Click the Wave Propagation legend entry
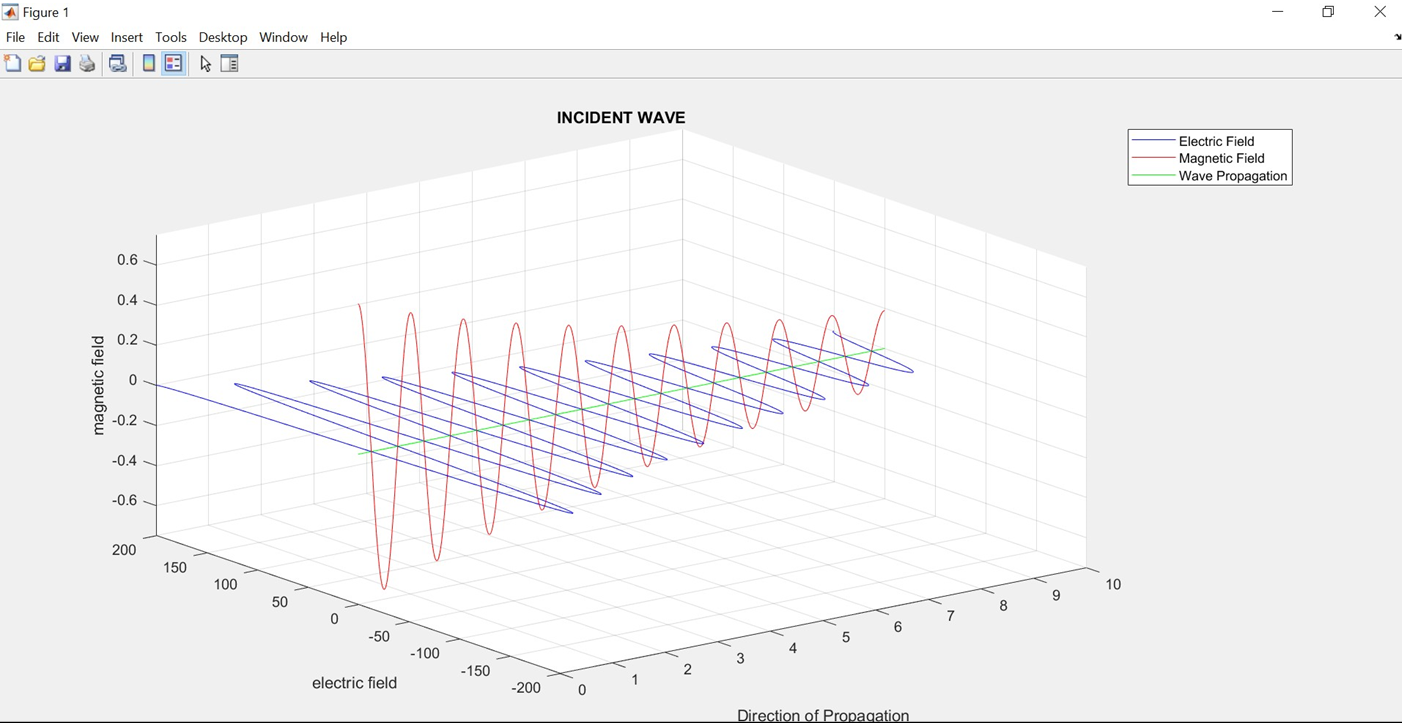 (x=1233, y=176)
